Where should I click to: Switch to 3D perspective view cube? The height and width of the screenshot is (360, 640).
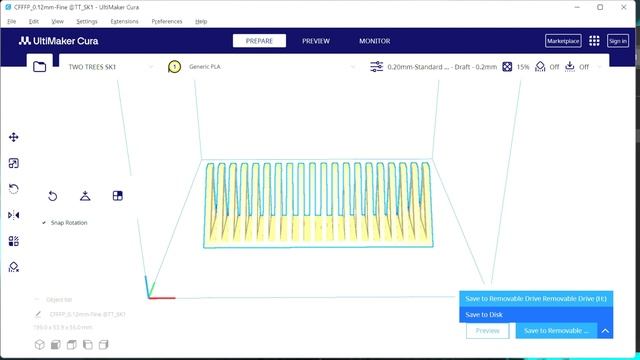pos(40,344)
